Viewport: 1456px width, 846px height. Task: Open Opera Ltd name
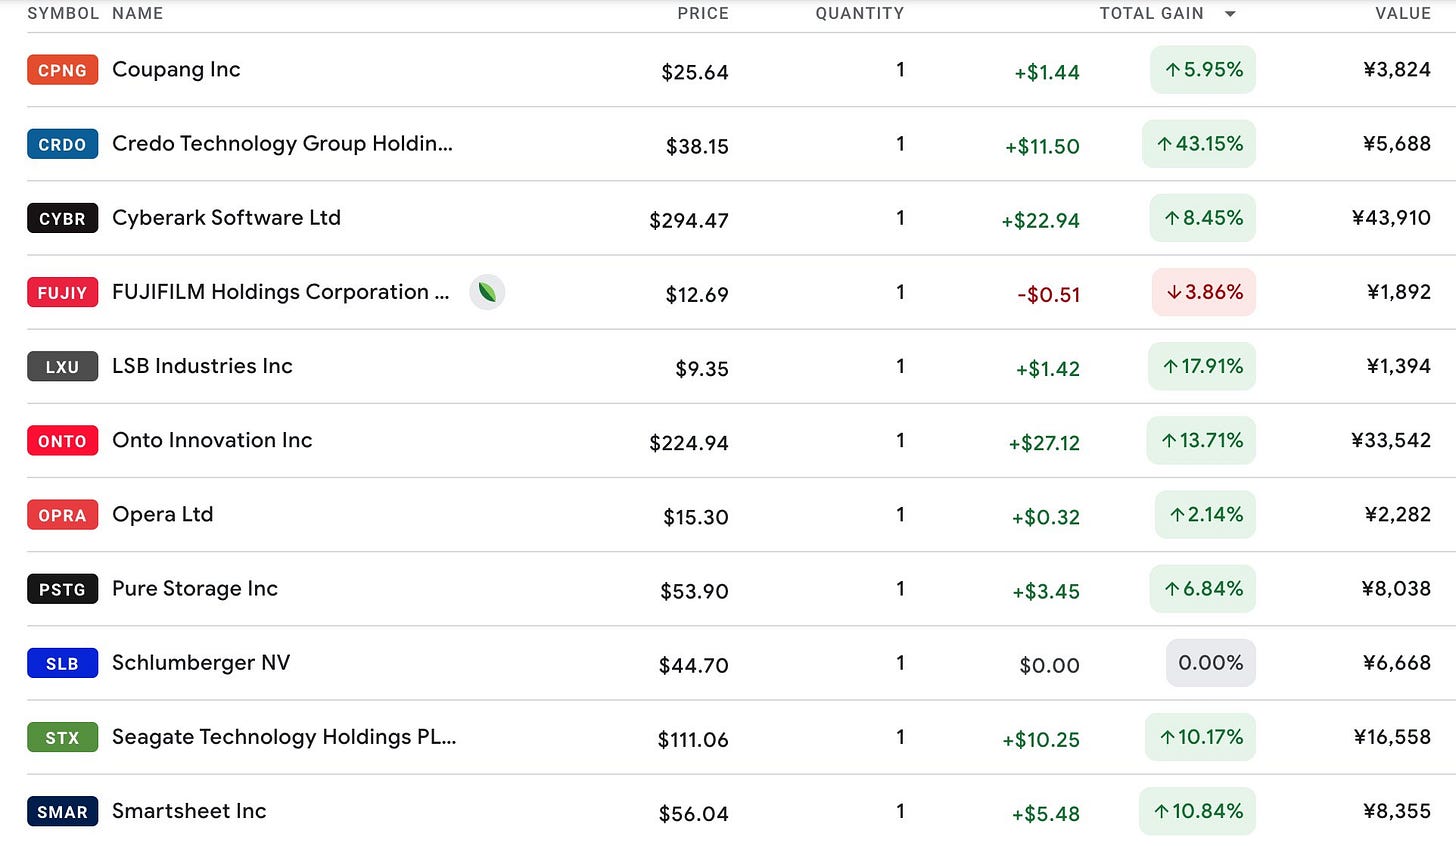[x=162, y=515]
